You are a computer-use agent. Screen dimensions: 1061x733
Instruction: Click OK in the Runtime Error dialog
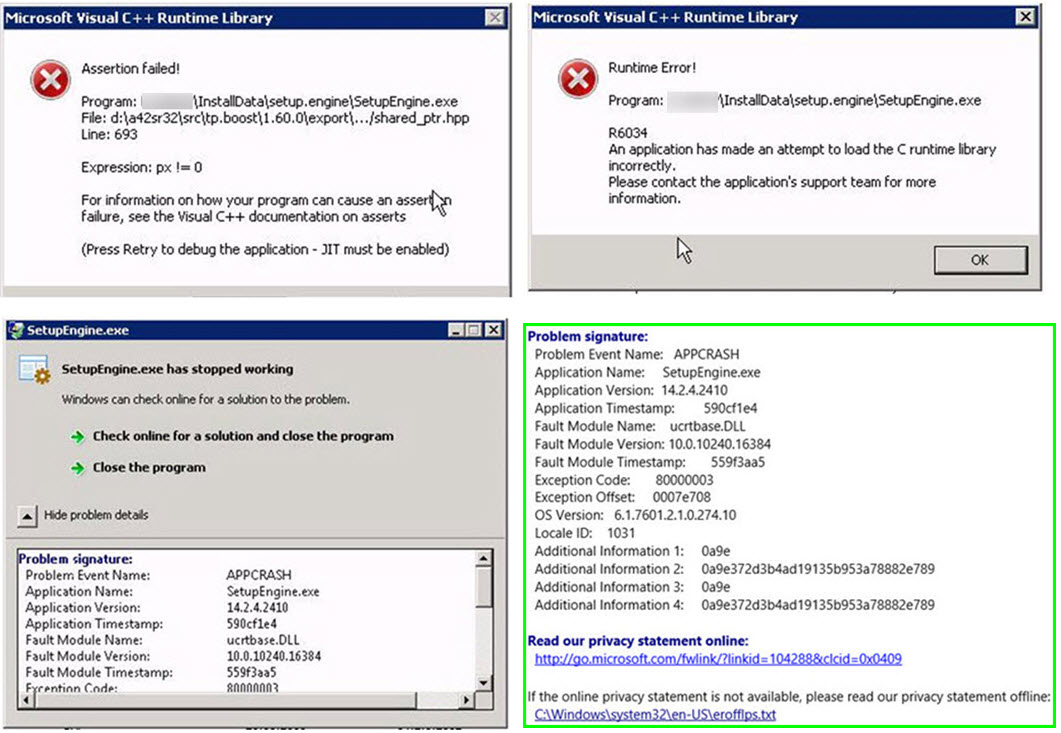980,260
